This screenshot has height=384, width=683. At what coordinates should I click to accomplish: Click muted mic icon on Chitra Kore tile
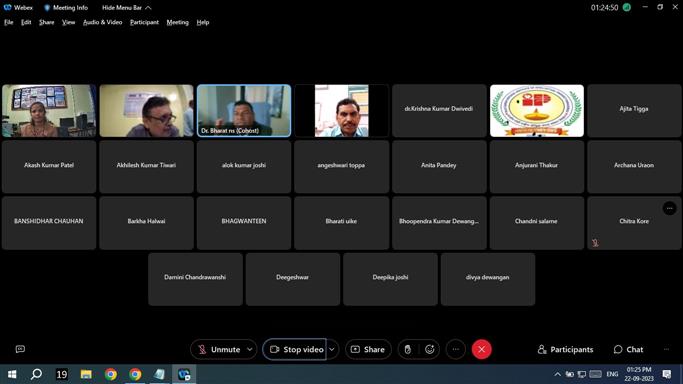(x=595, y=243)
